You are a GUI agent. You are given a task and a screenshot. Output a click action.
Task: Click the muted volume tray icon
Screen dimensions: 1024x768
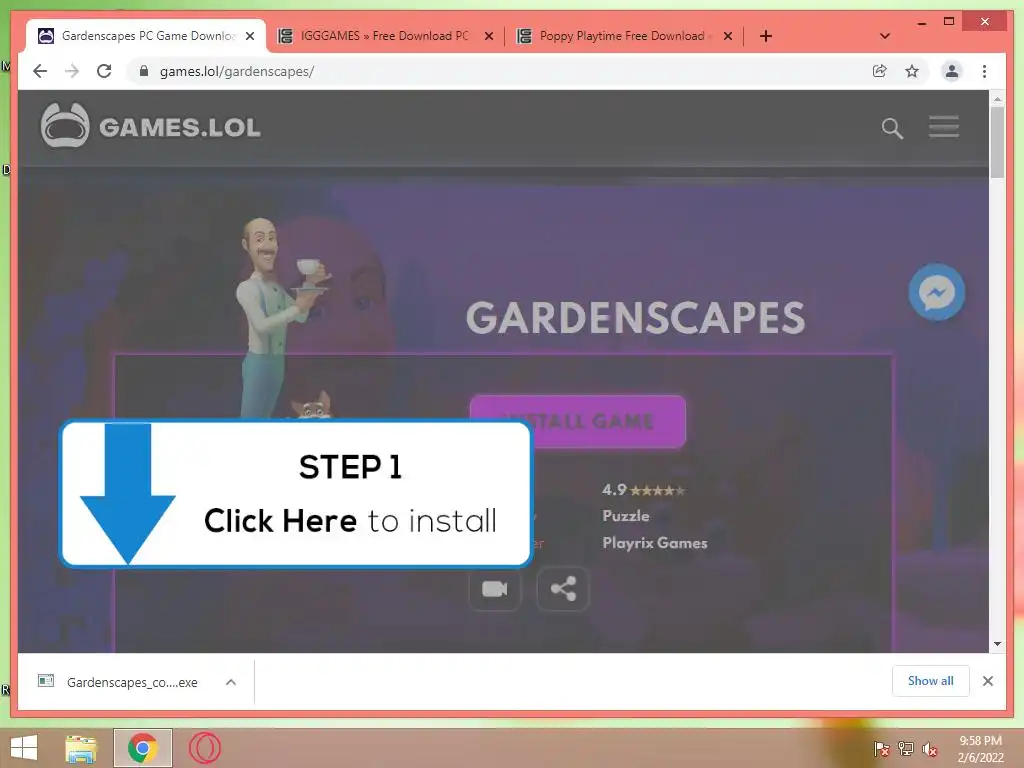[929, 749]
